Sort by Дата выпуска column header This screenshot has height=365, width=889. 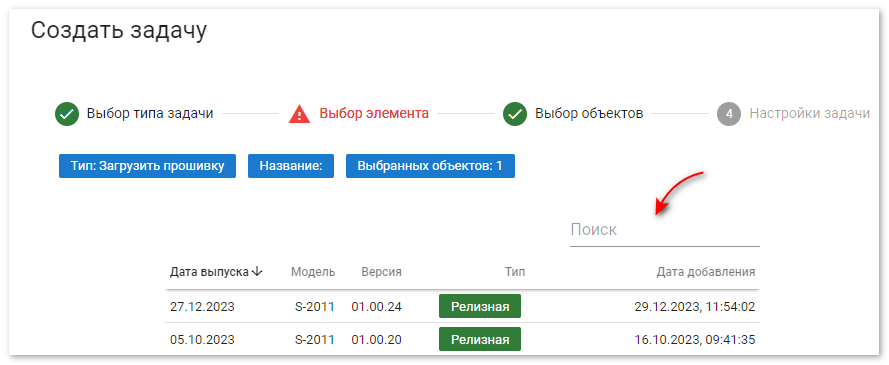(209, 271)
